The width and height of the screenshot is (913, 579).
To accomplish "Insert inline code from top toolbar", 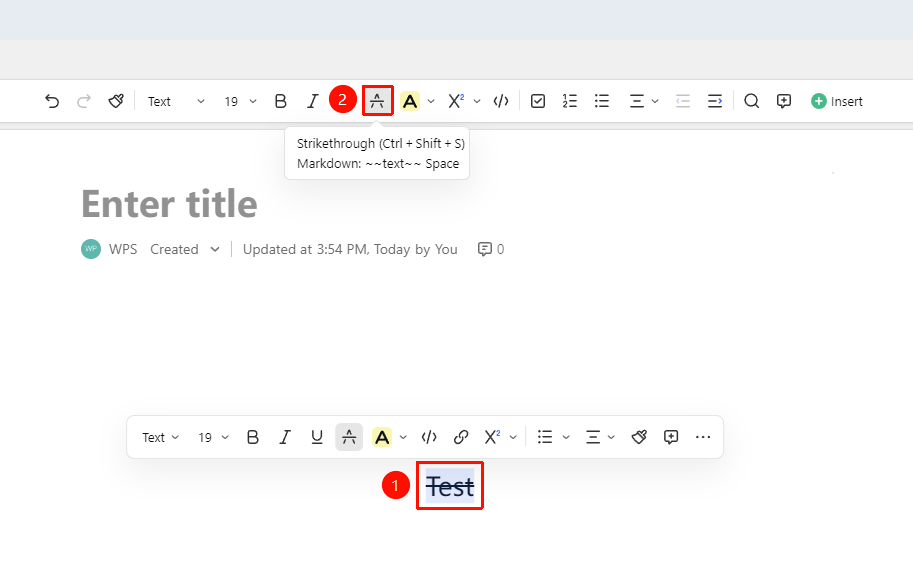I will [x=501, y=101].
